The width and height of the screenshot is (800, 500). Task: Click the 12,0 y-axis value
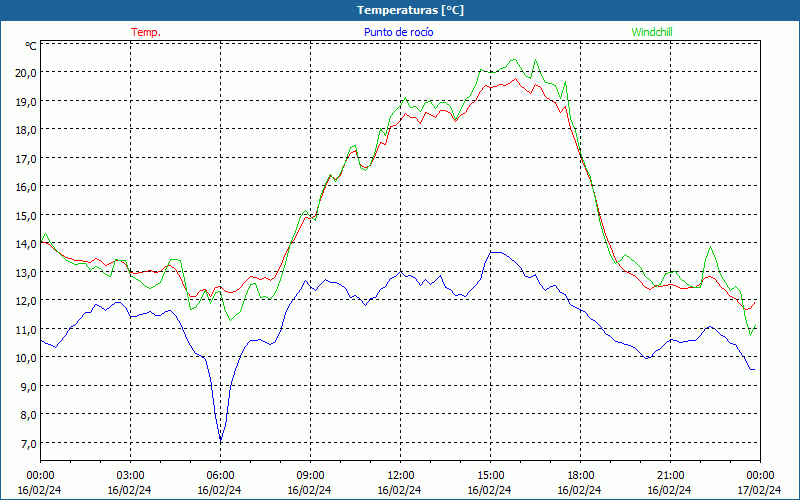(27, 301)
